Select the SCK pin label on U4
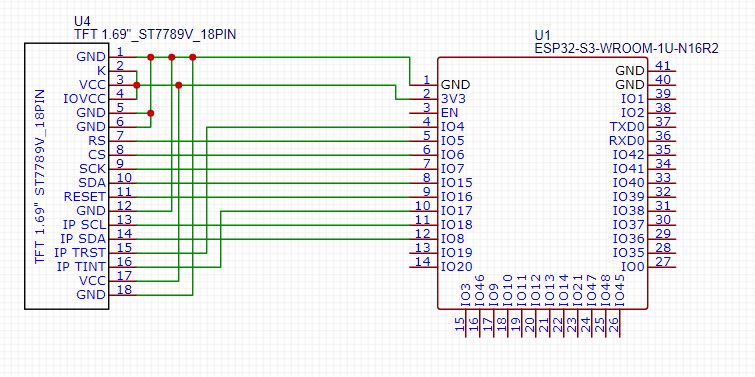 coord(93,169)
